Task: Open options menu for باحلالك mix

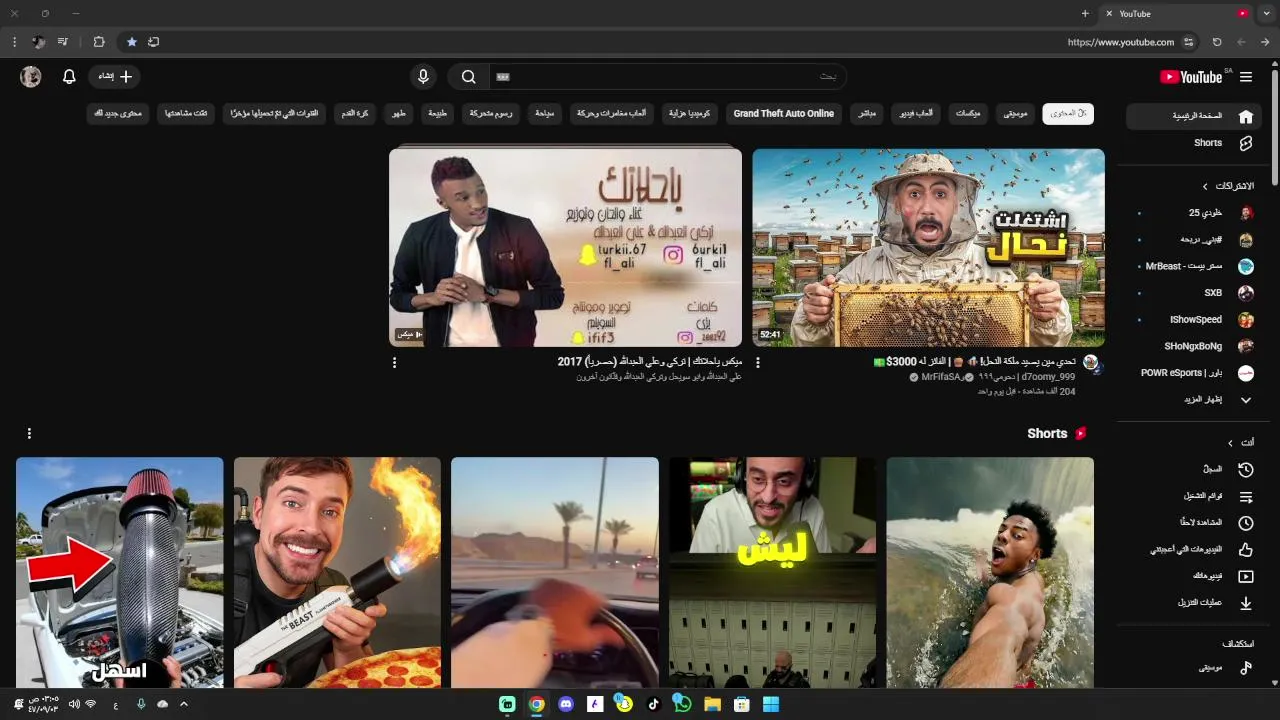Action: pyautogui.click(x=394, y=362)
